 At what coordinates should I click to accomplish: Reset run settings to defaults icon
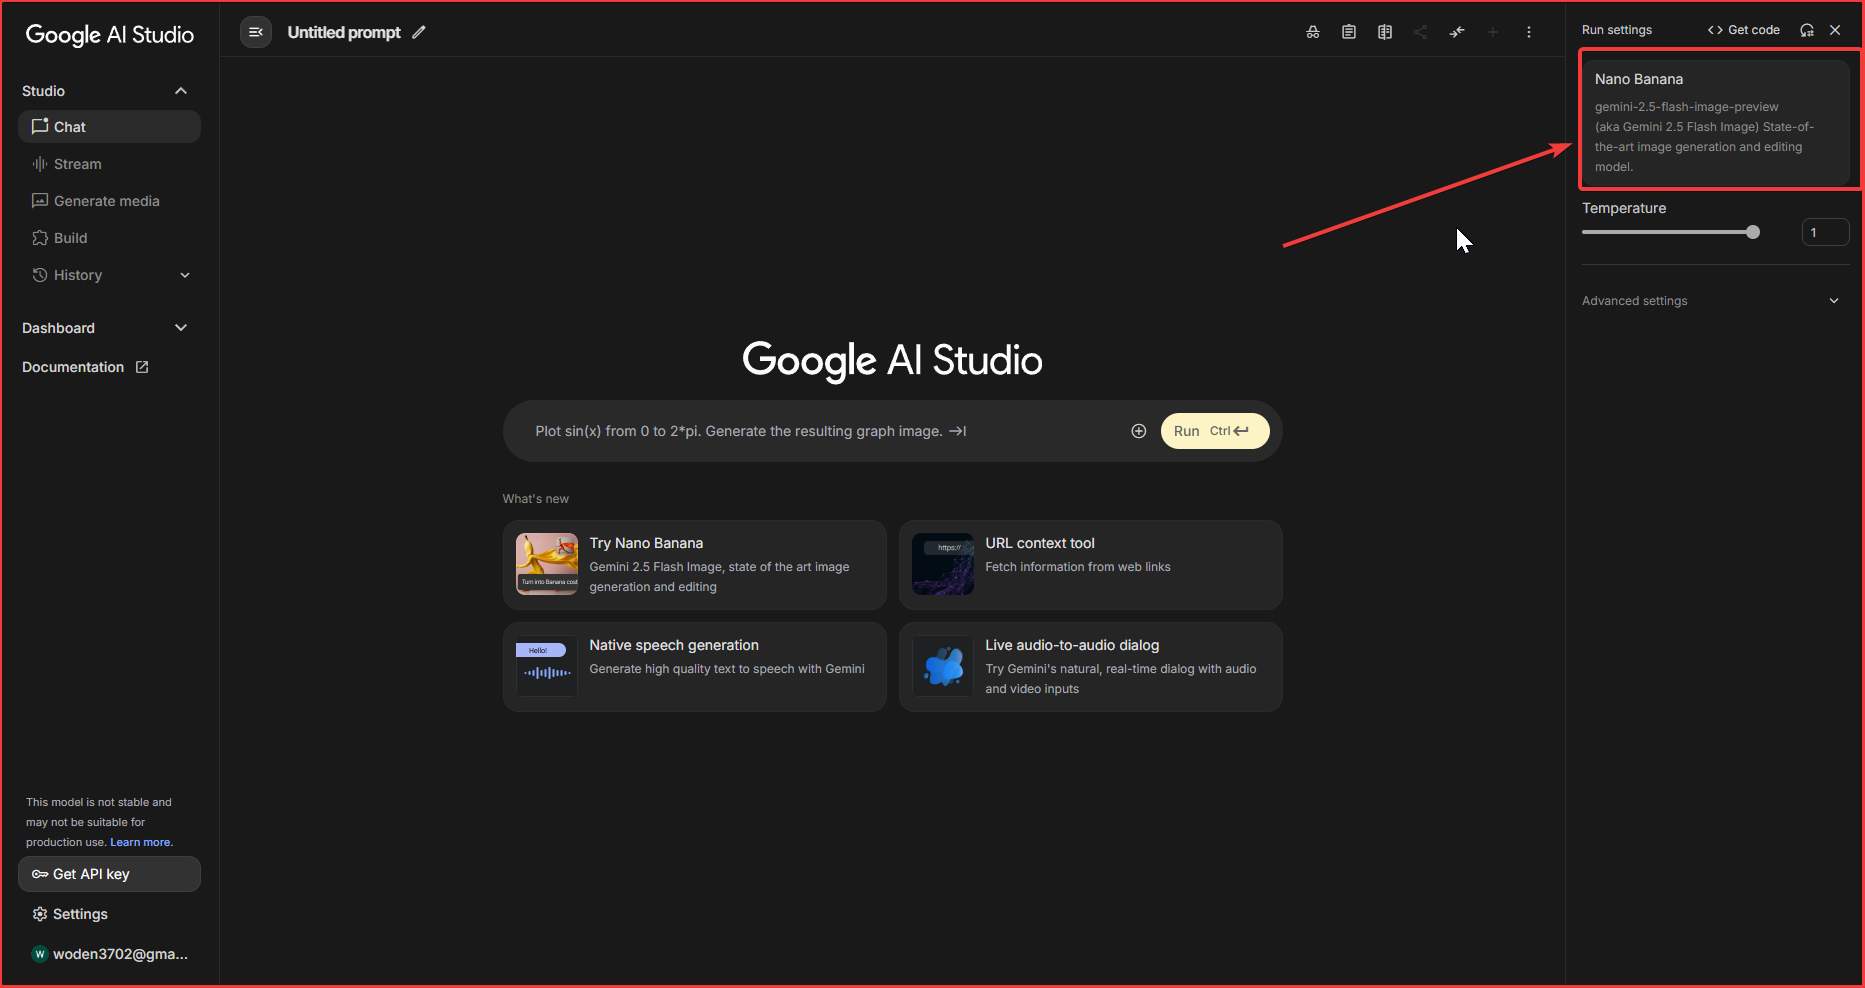coord(1807,30)
